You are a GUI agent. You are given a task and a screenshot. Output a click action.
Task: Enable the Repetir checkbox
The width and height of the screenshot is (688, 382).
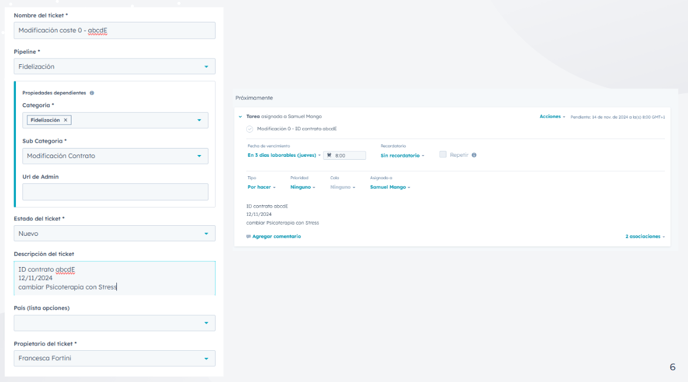click(443, 154)
